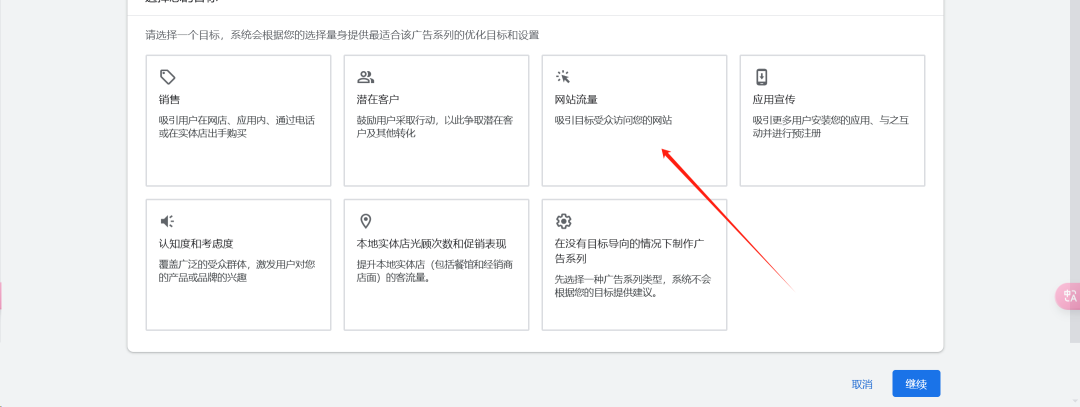
Task: Select 在没有目标导向的情况下制作广告系列 heading
Action: [628, 251]
